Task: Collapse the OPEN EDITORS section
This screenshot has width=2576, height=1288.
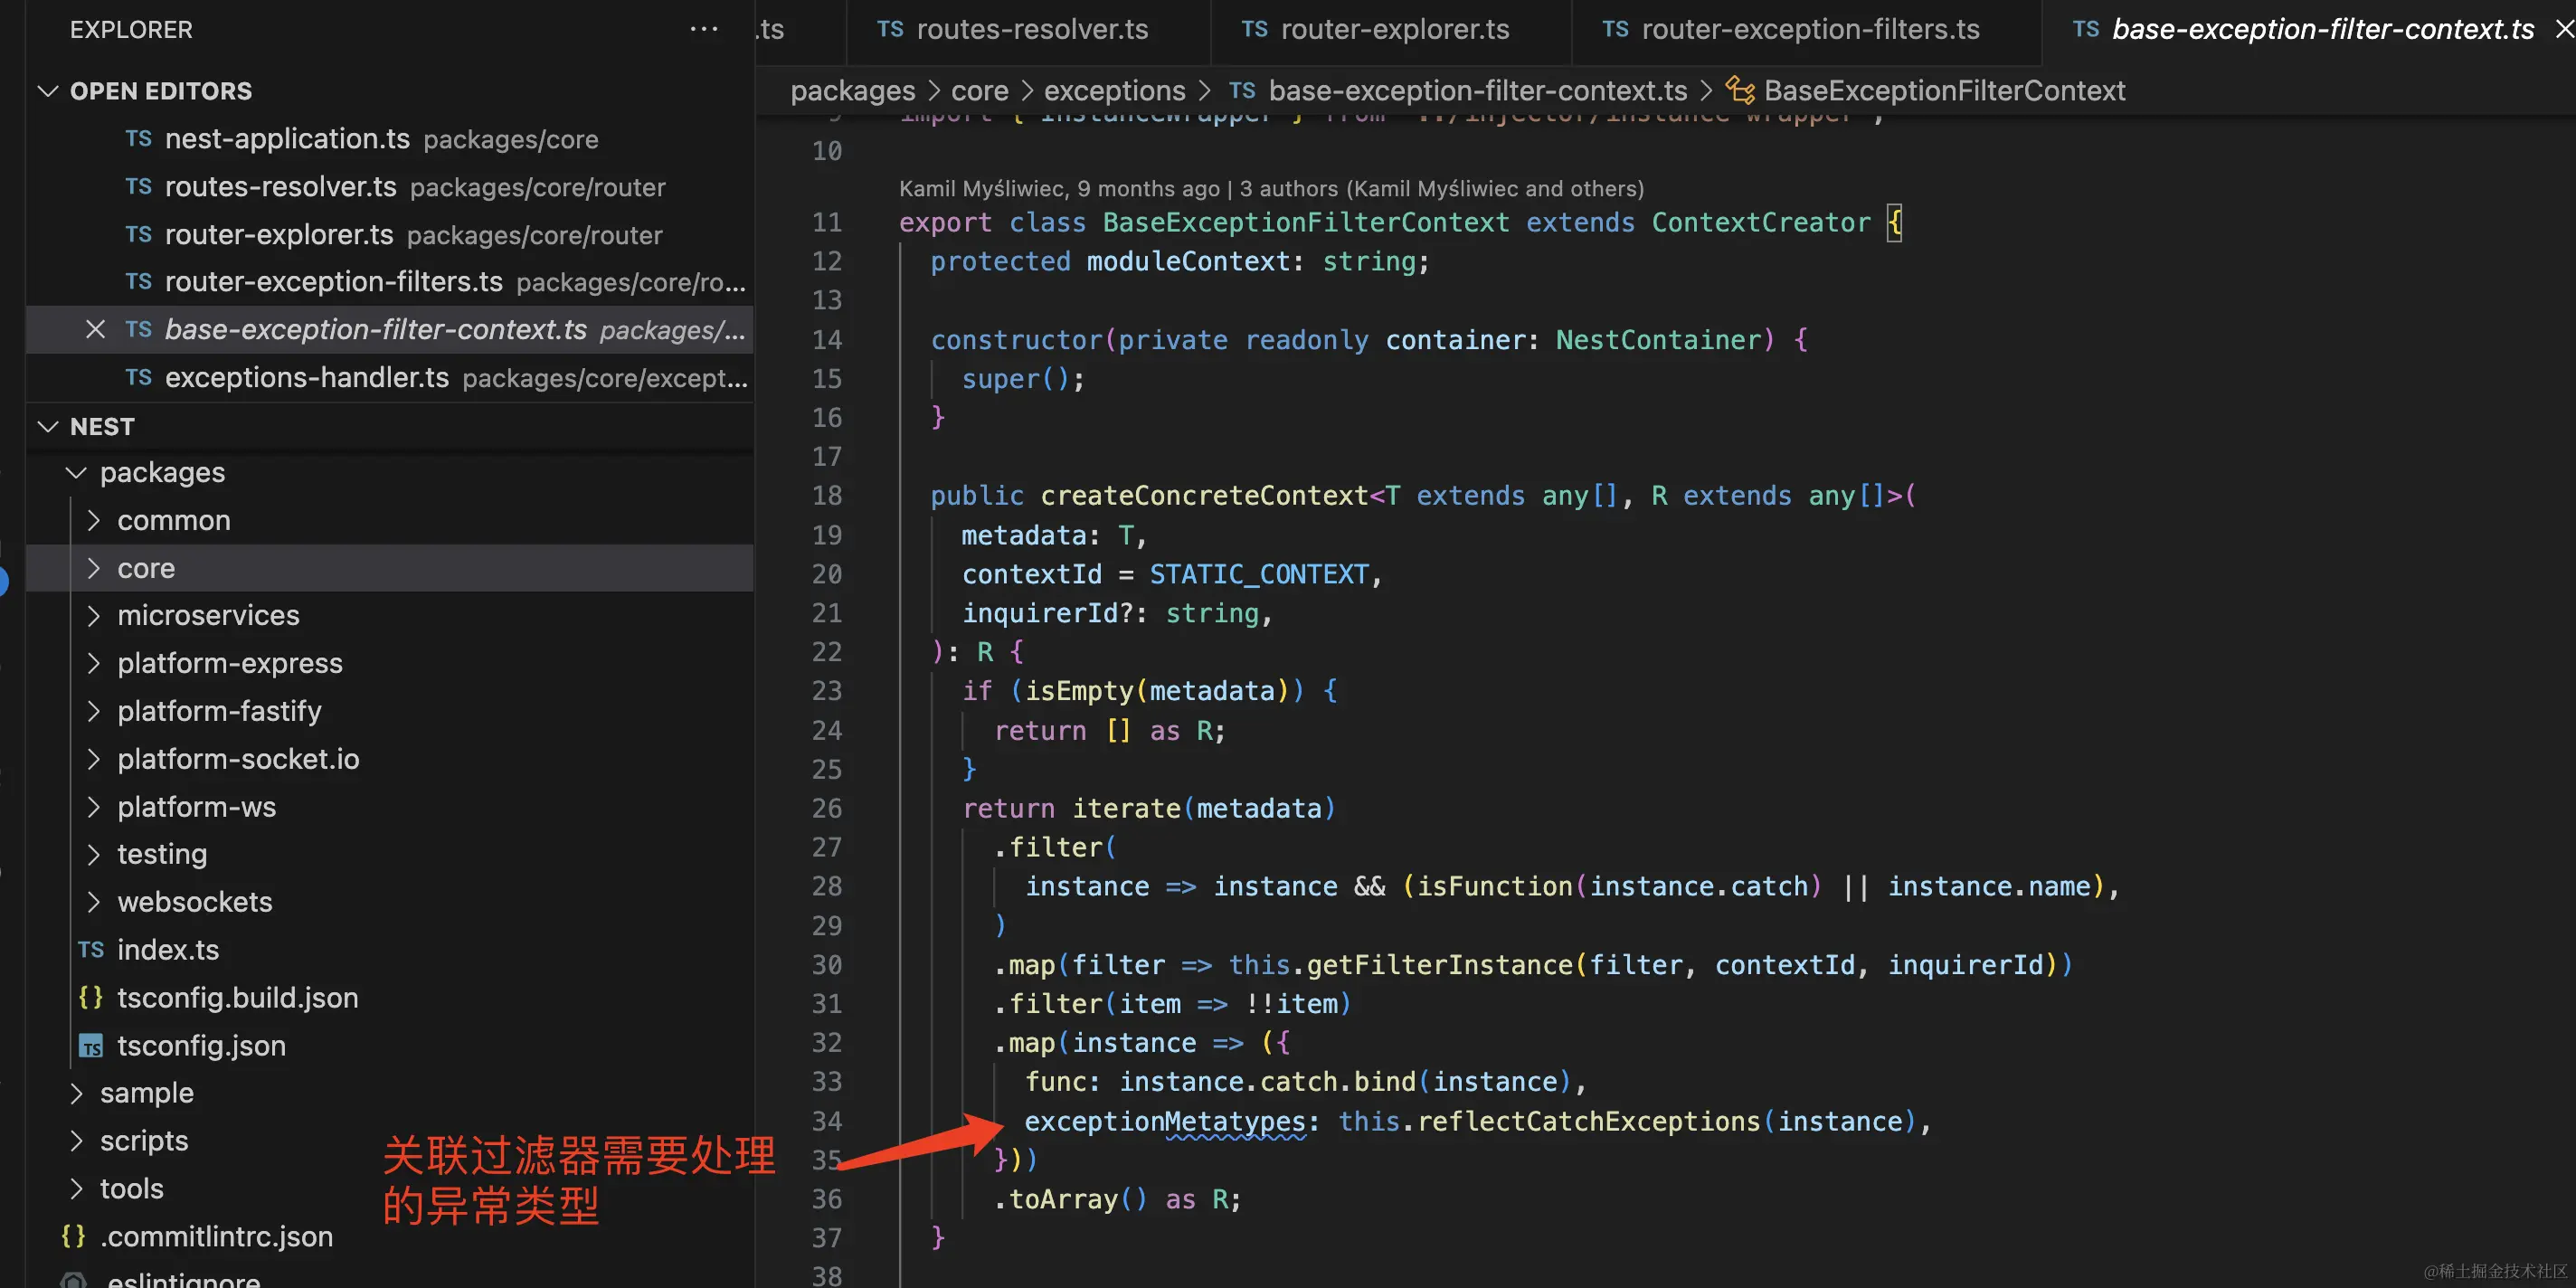Action: click(x=47, y=91)
